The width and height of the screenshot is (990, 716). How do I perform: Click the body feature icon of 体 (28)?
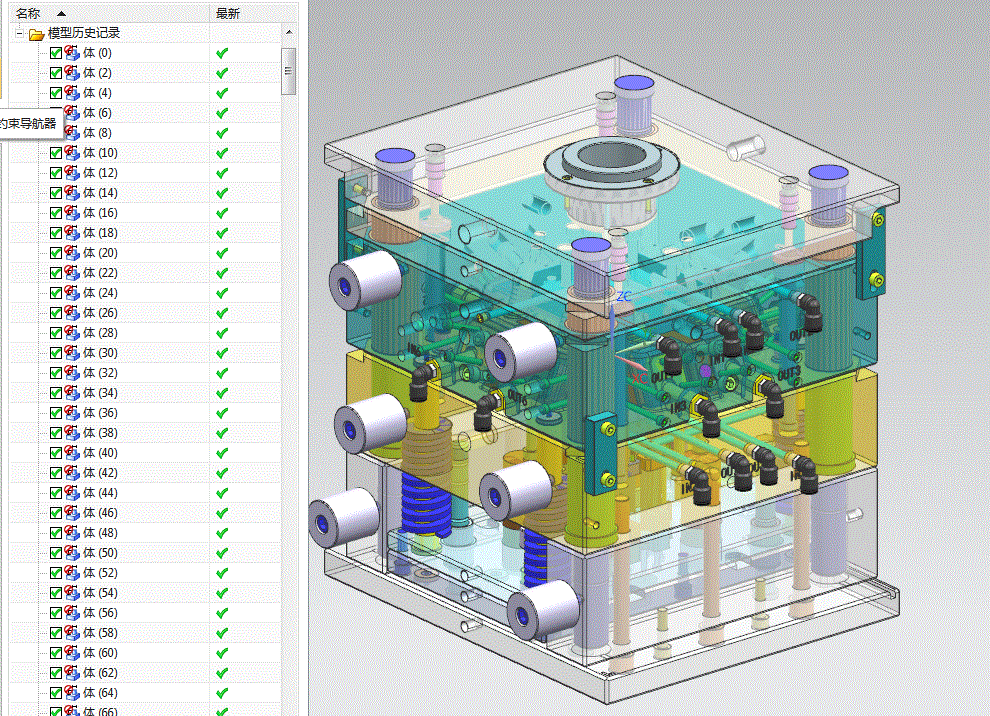(72, 333)
